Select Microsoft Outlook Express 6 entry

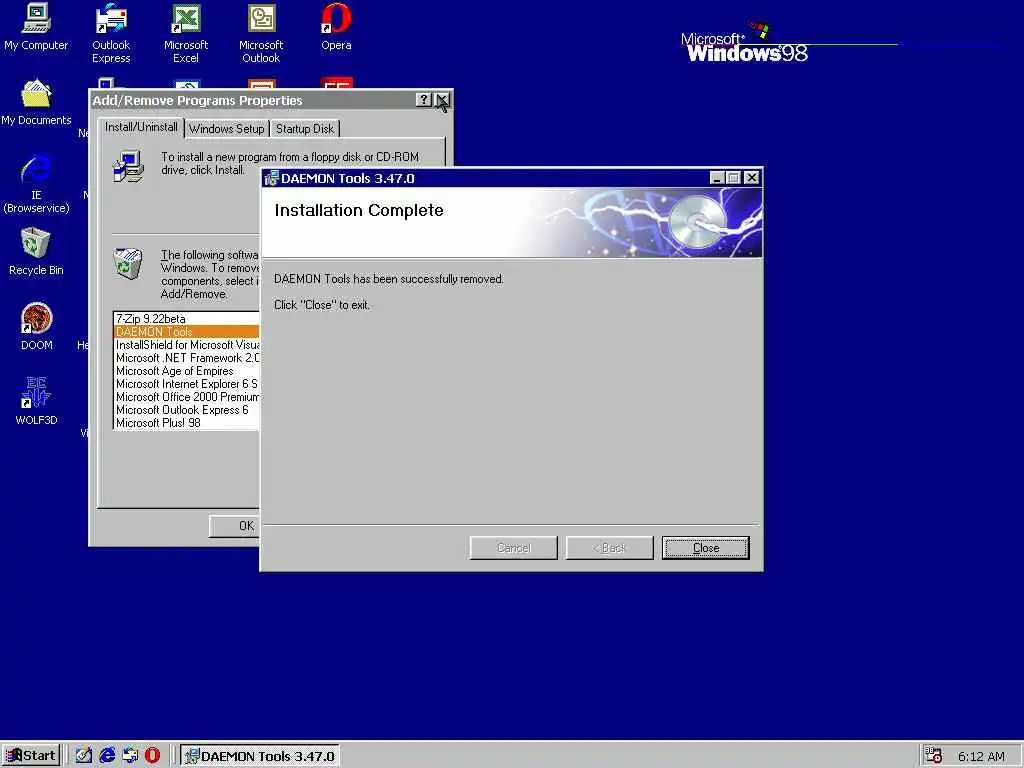point(187,410)
